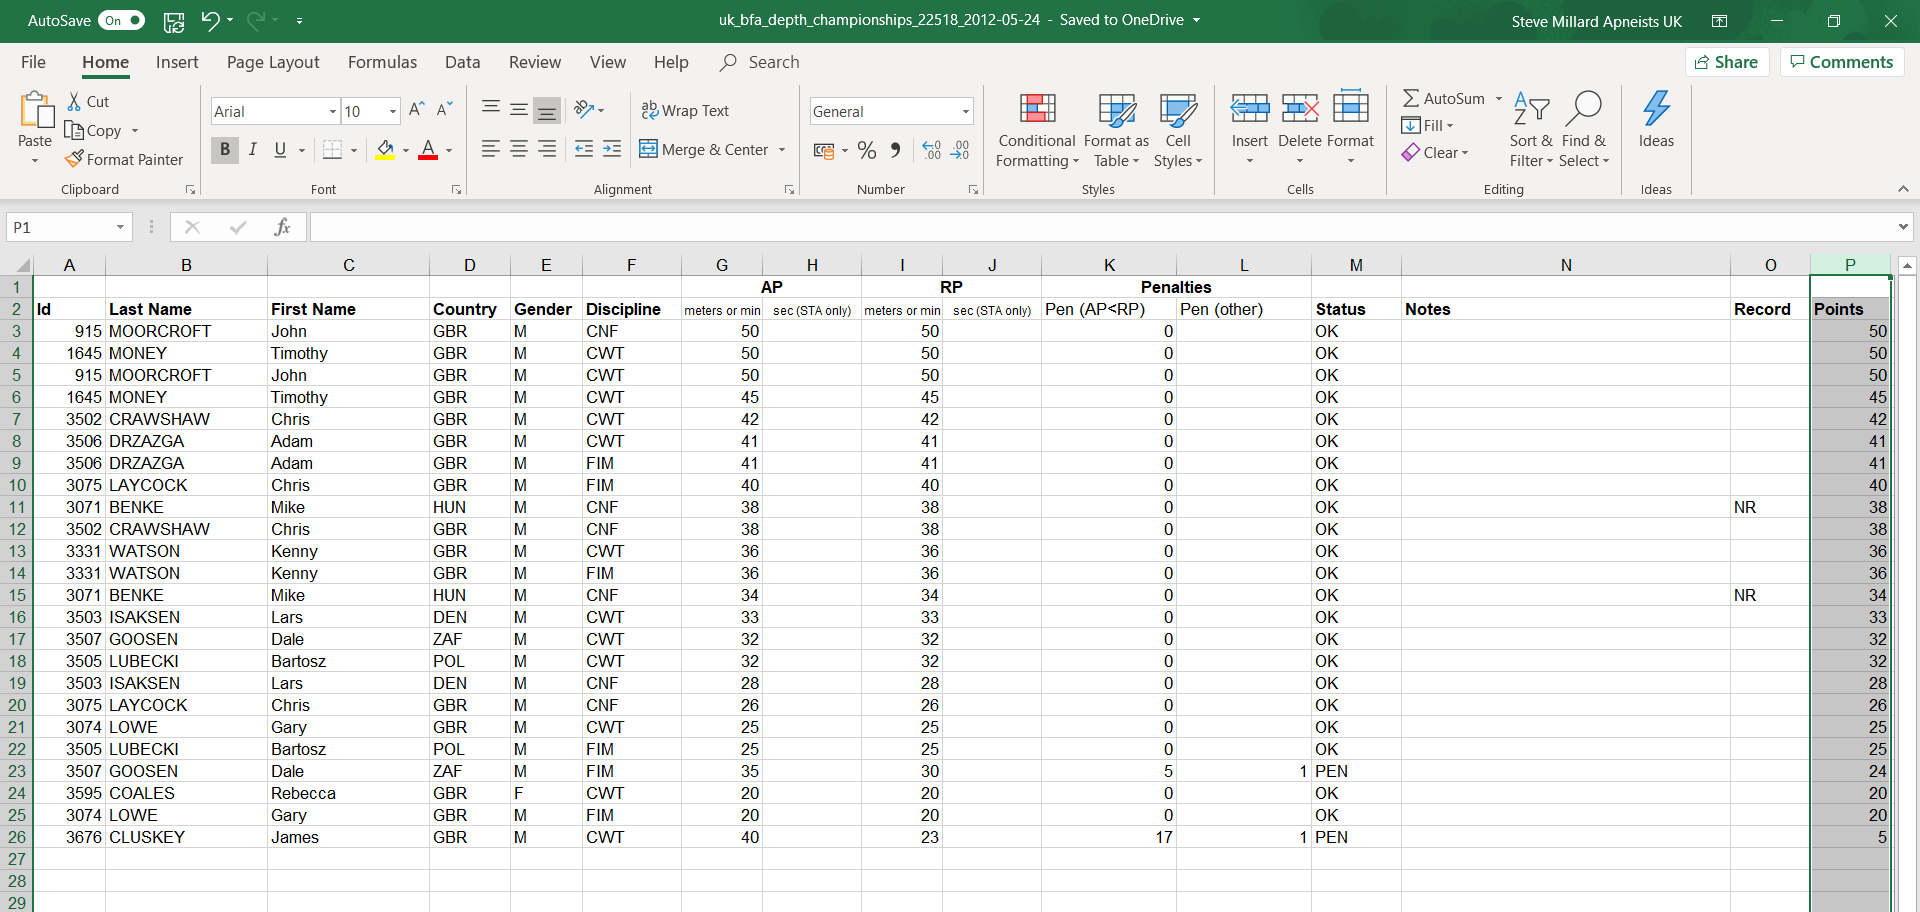Click the Conditional Formatting icon
This screenshot has height=912, width=1920.
(x=1037, y=110)
